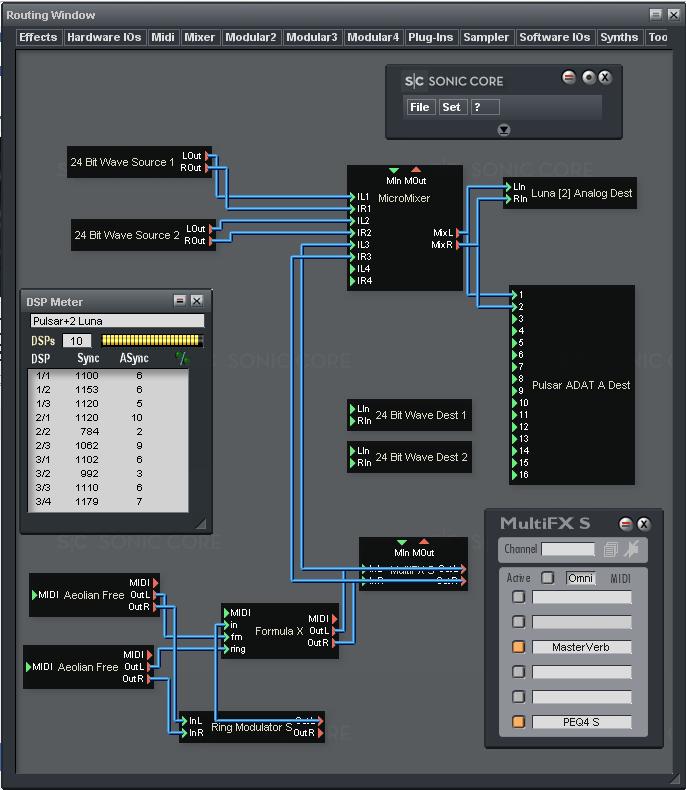Click the Pulsar+2 Luna field in DSP Meter
The height and width of the screenshot is (790, 686).
coord(117,321)
